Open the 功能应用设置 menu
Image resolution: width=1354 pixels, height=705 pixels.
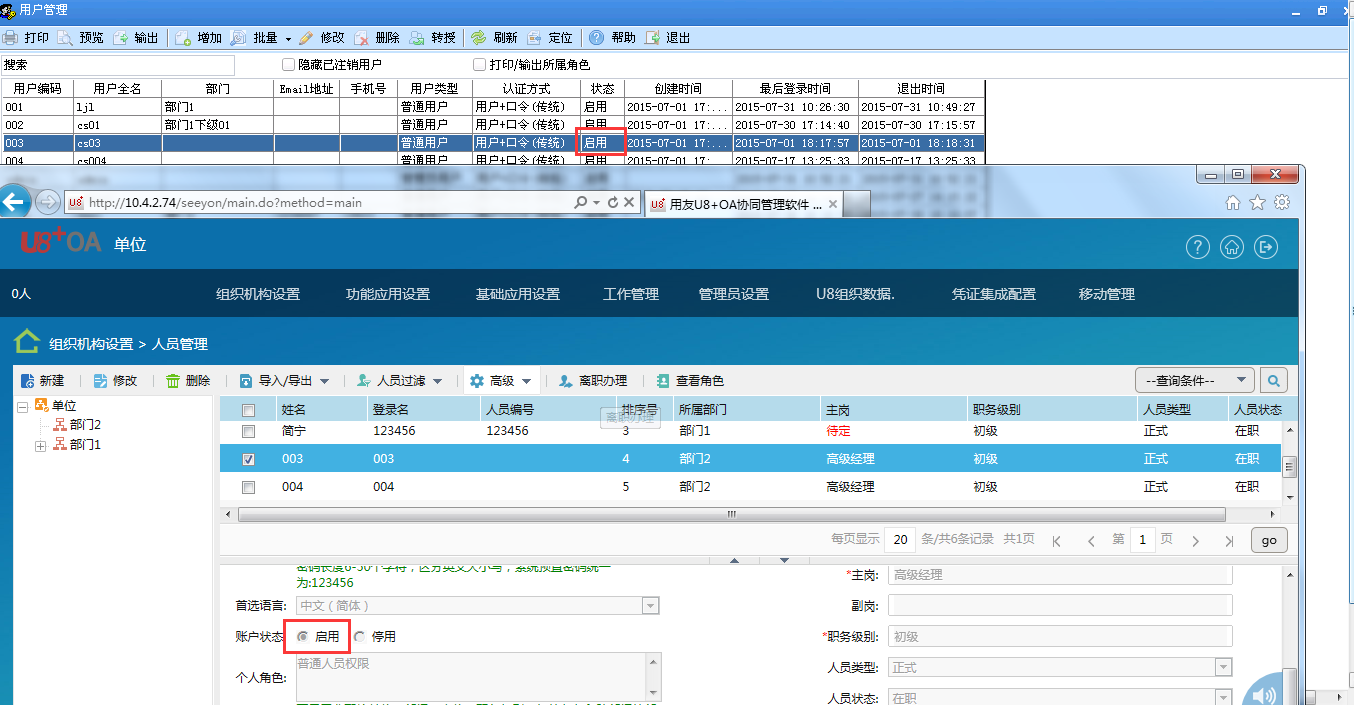point(388,294)
